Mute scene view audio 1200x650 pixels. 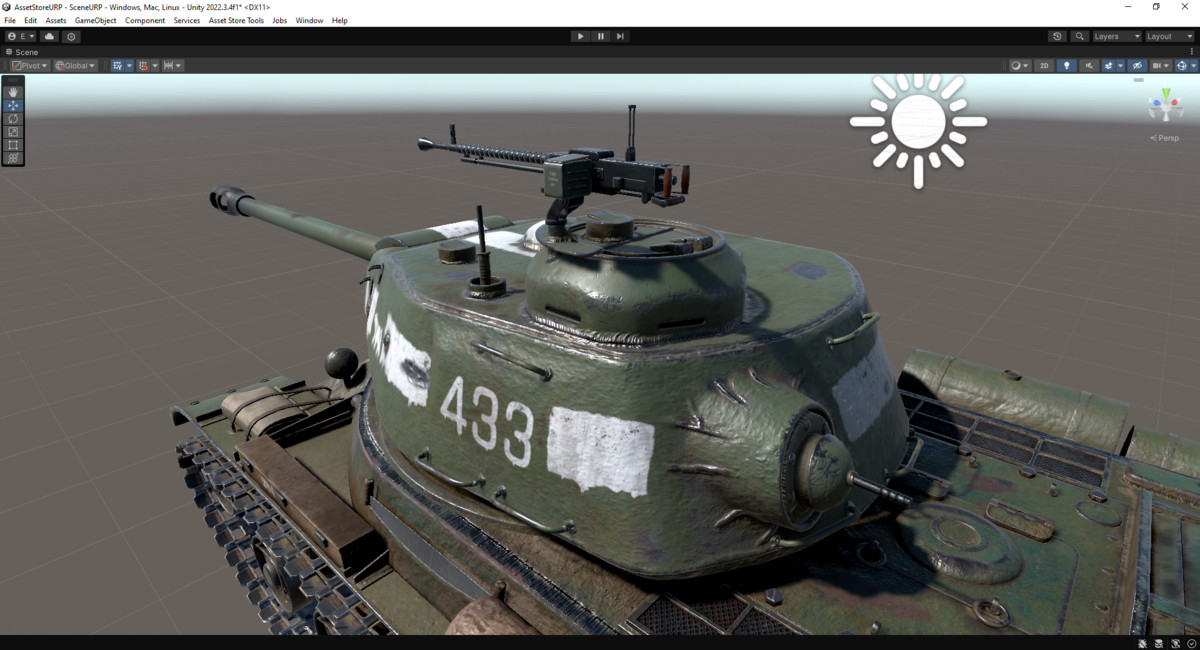click(1089, 65)
